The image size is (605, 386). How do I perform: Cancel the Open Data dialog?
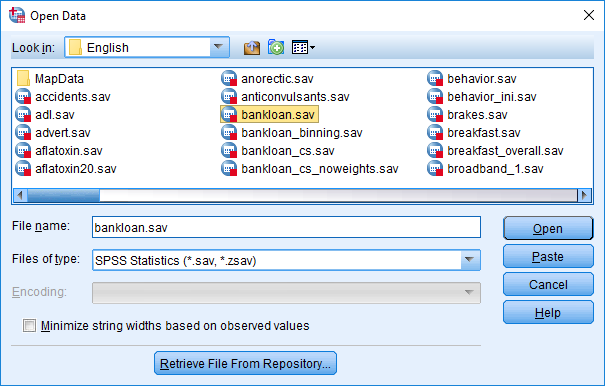pos(548,284)
